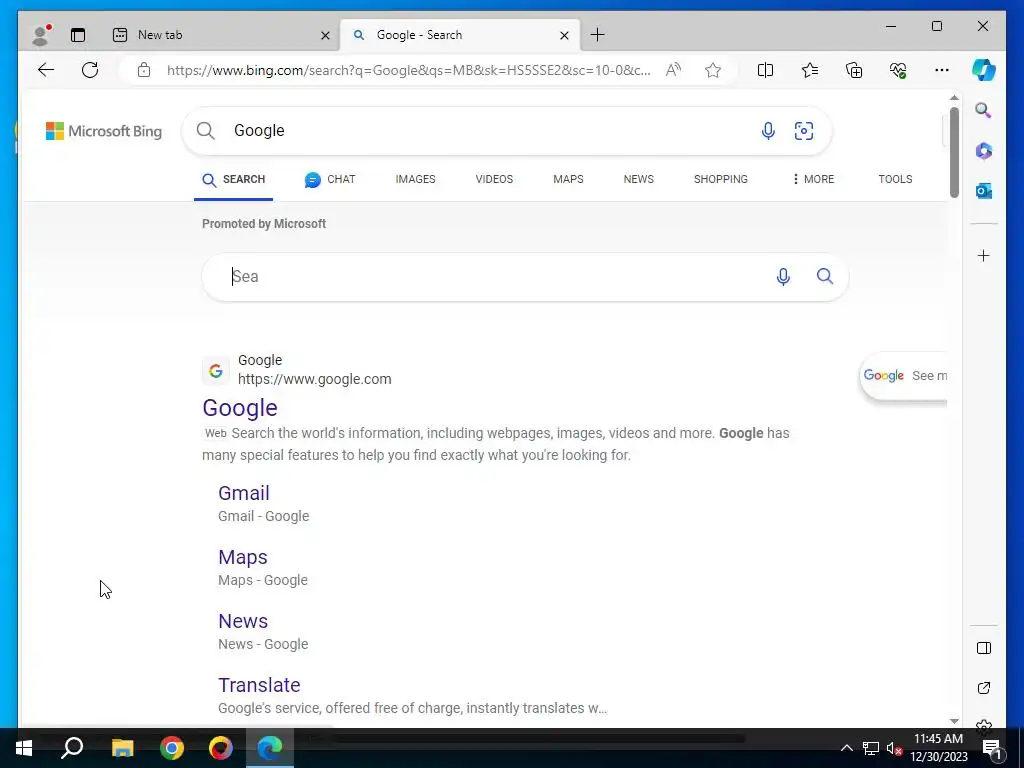Click the vertical scrollbar thumb
The width and height of the screenshot is (1024, 768).
pyautogui.click(x=954, y=152)
